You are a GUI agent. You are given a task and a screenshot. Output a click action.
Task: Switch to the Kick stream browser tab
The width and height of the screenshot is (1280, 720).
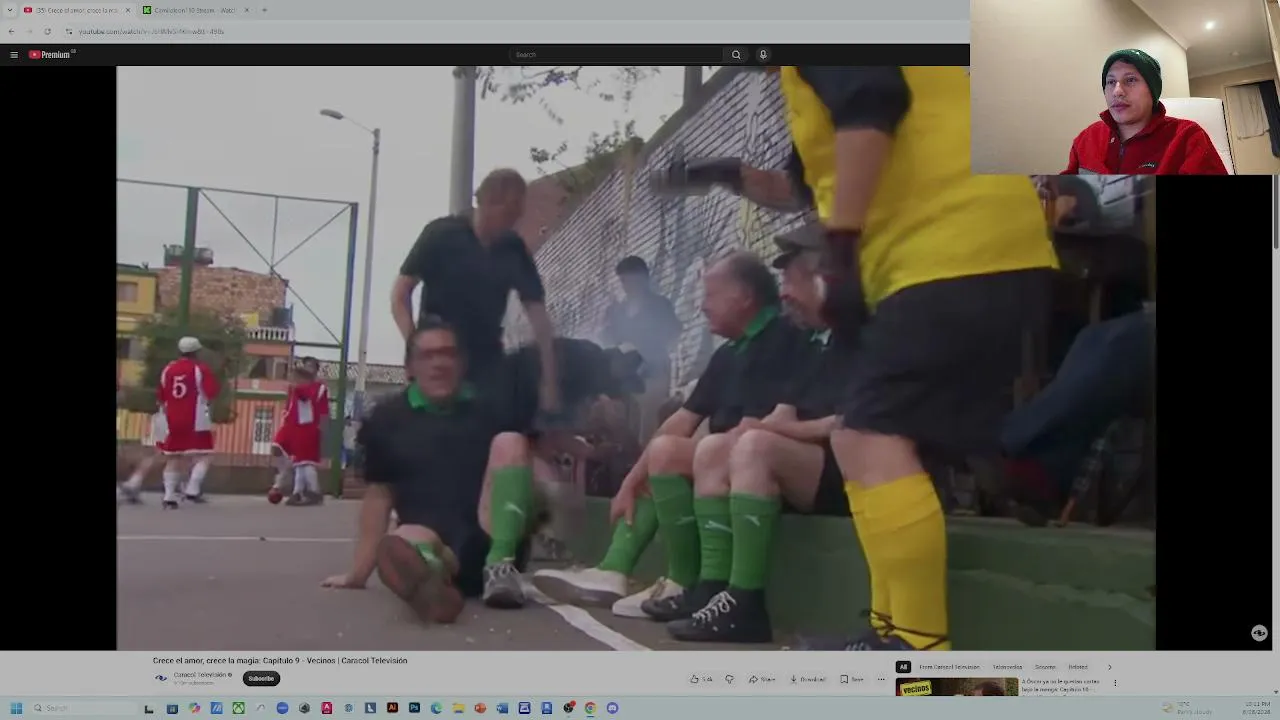194,10
